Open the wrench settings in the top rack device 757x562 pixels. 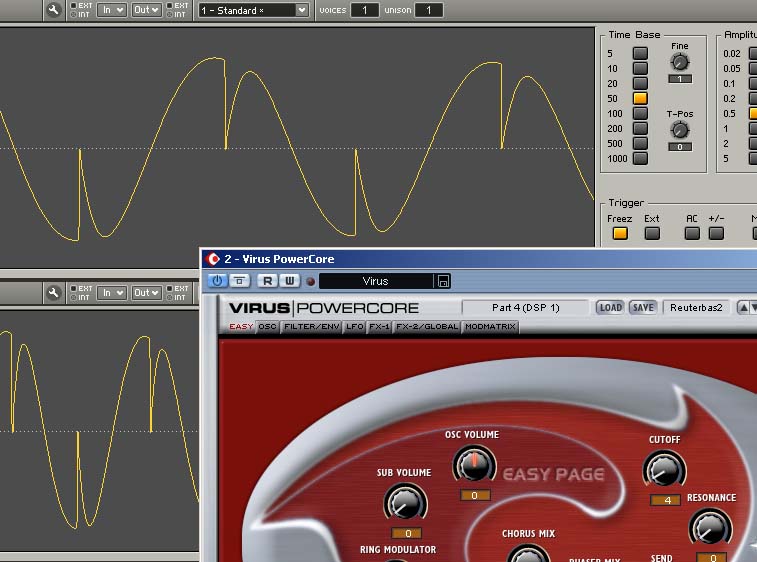click(54, 10)
